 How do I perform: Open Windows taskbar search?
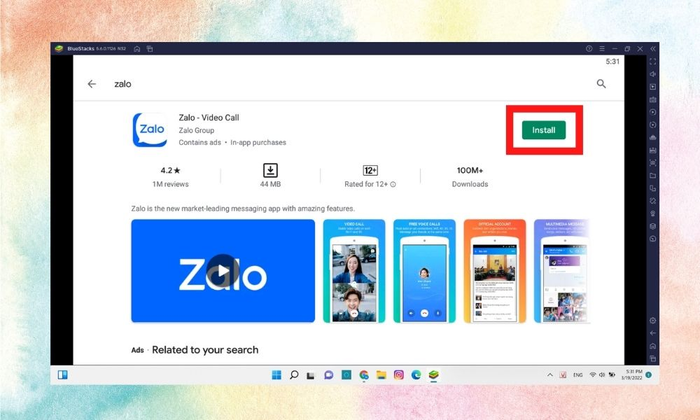[x=294, y=375]
